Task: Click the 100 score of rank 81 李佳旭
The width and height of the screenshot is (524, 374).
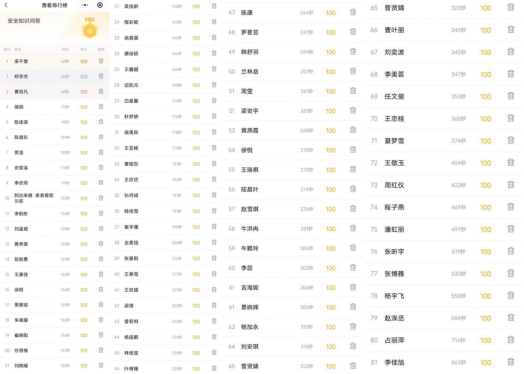Action: click(486, 362)
